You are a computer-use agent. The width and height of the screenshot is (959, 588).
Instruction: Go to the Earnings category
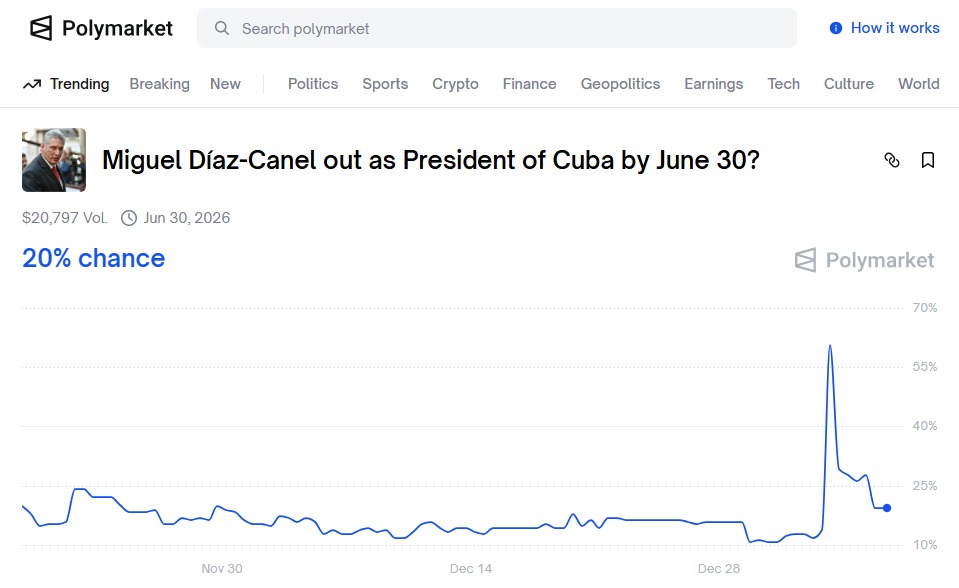pyautogui.click(x=713, y=84)
